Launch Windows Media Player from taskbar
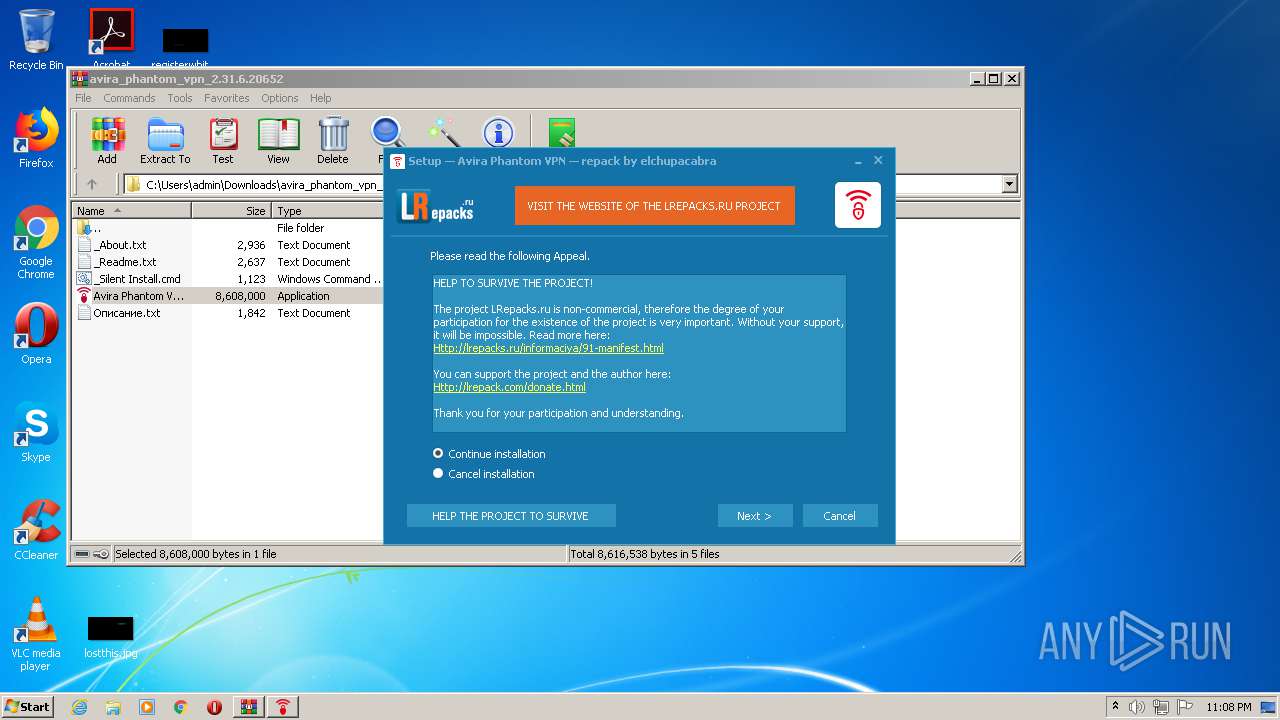1280x720 pixels. click(147, 707)
